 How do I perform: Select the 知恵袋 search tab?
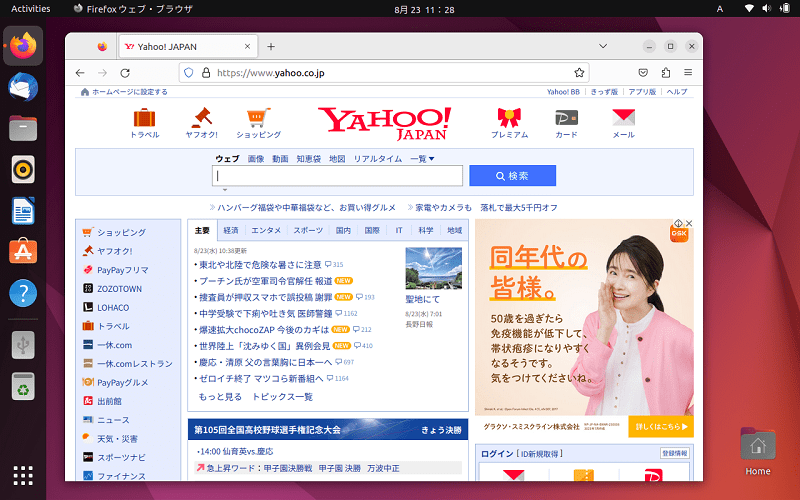tap(309, 159)
